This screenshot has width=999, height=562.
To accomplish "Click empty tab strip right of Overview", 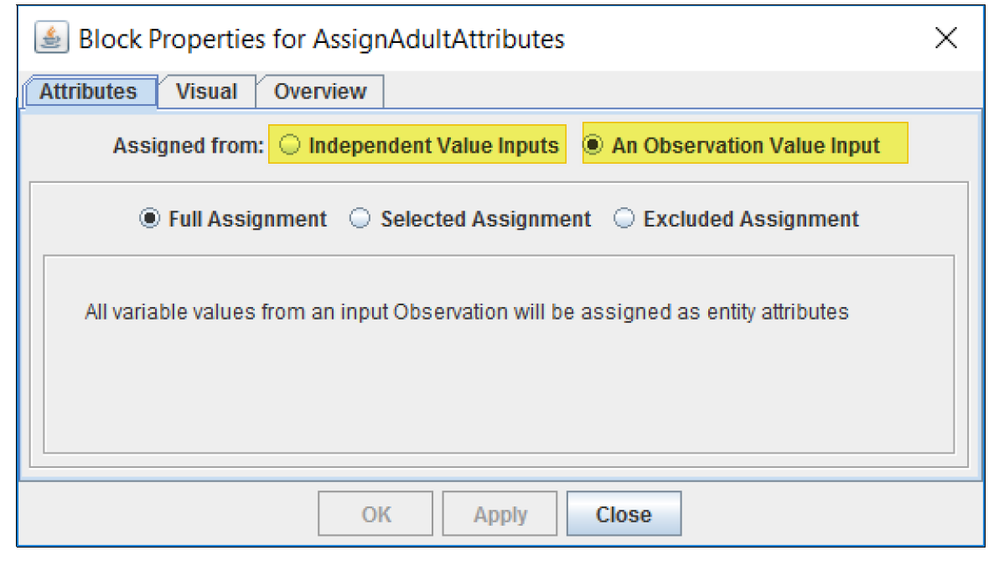I will coord(680,91).
